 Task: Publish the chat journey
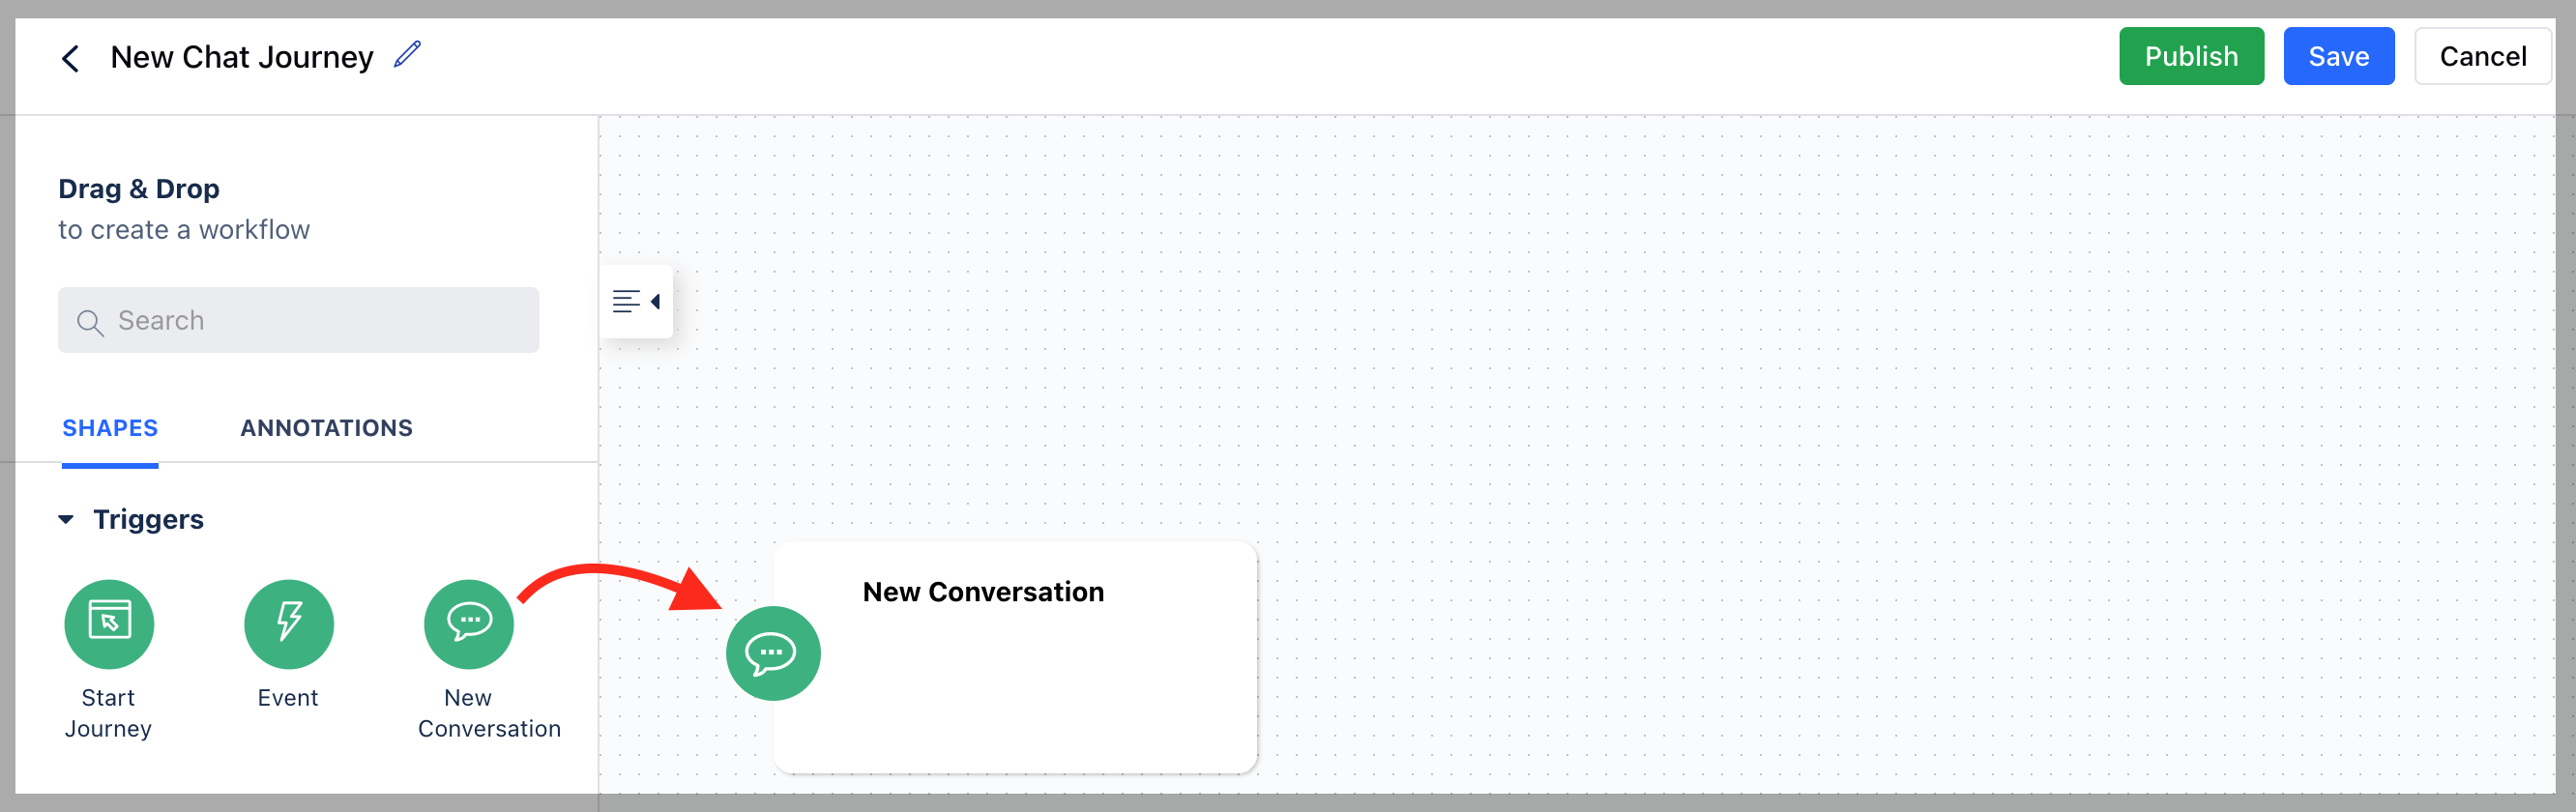[x=2191, y=56]
